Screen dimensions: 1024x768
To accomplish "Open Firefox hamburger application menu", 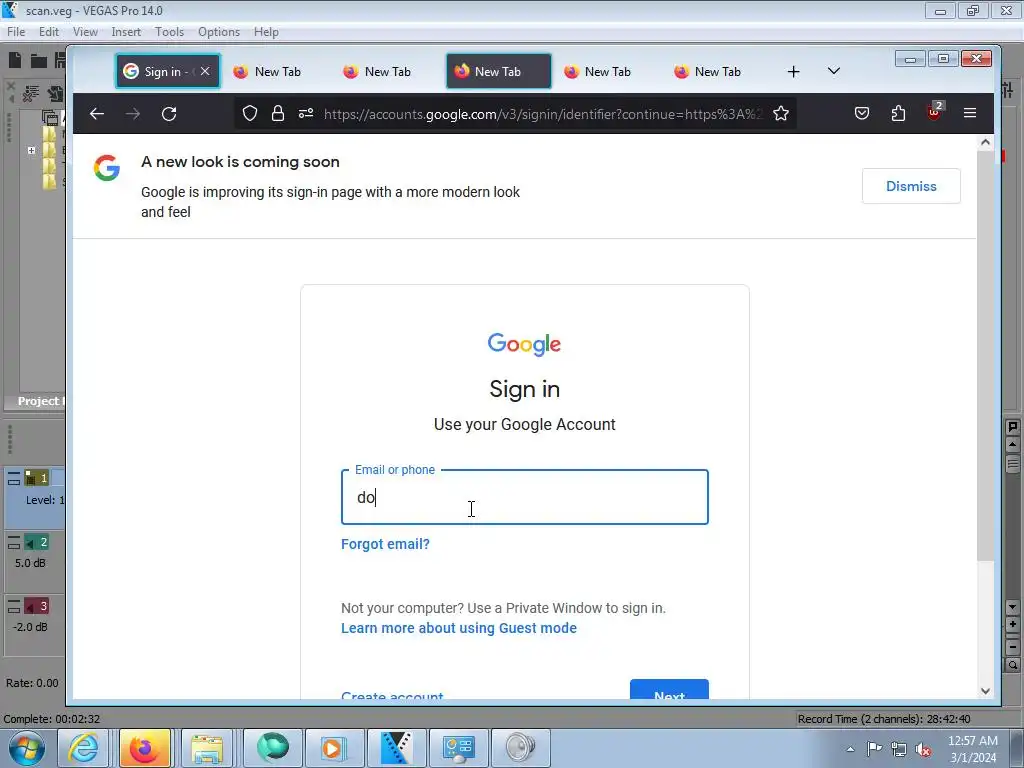I will pyautogui.click(x=970, y=114).
